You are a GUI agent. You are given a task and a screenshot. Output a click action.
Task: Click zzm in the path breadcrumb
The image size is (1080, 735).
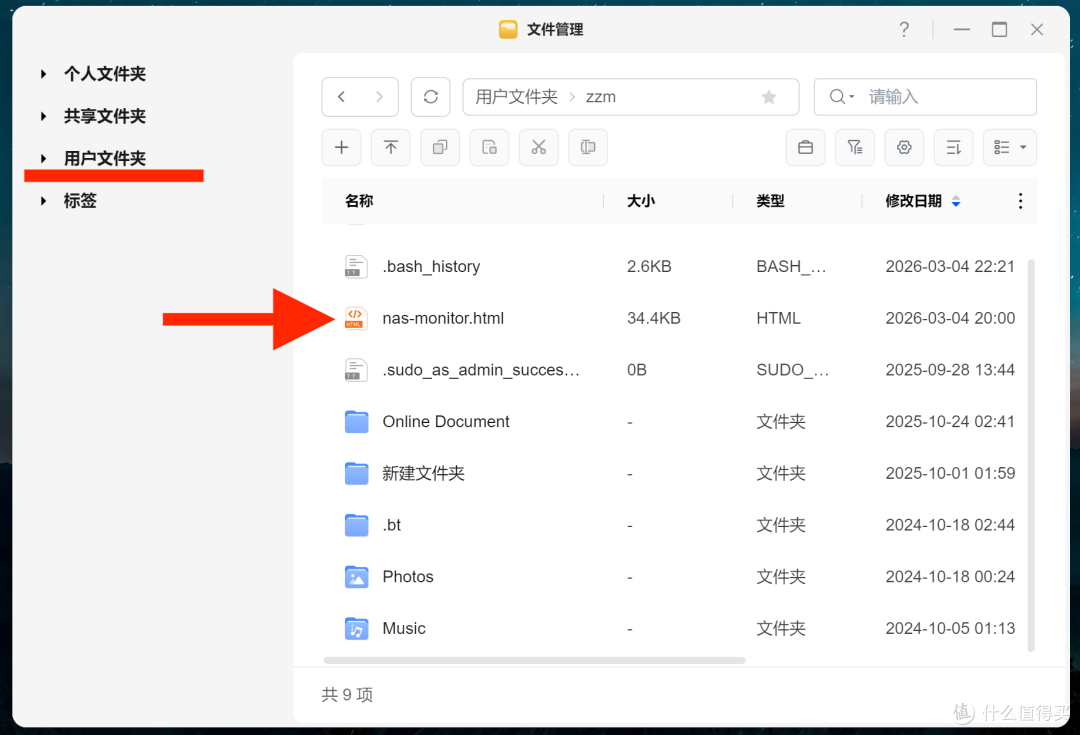coord(601,97)
